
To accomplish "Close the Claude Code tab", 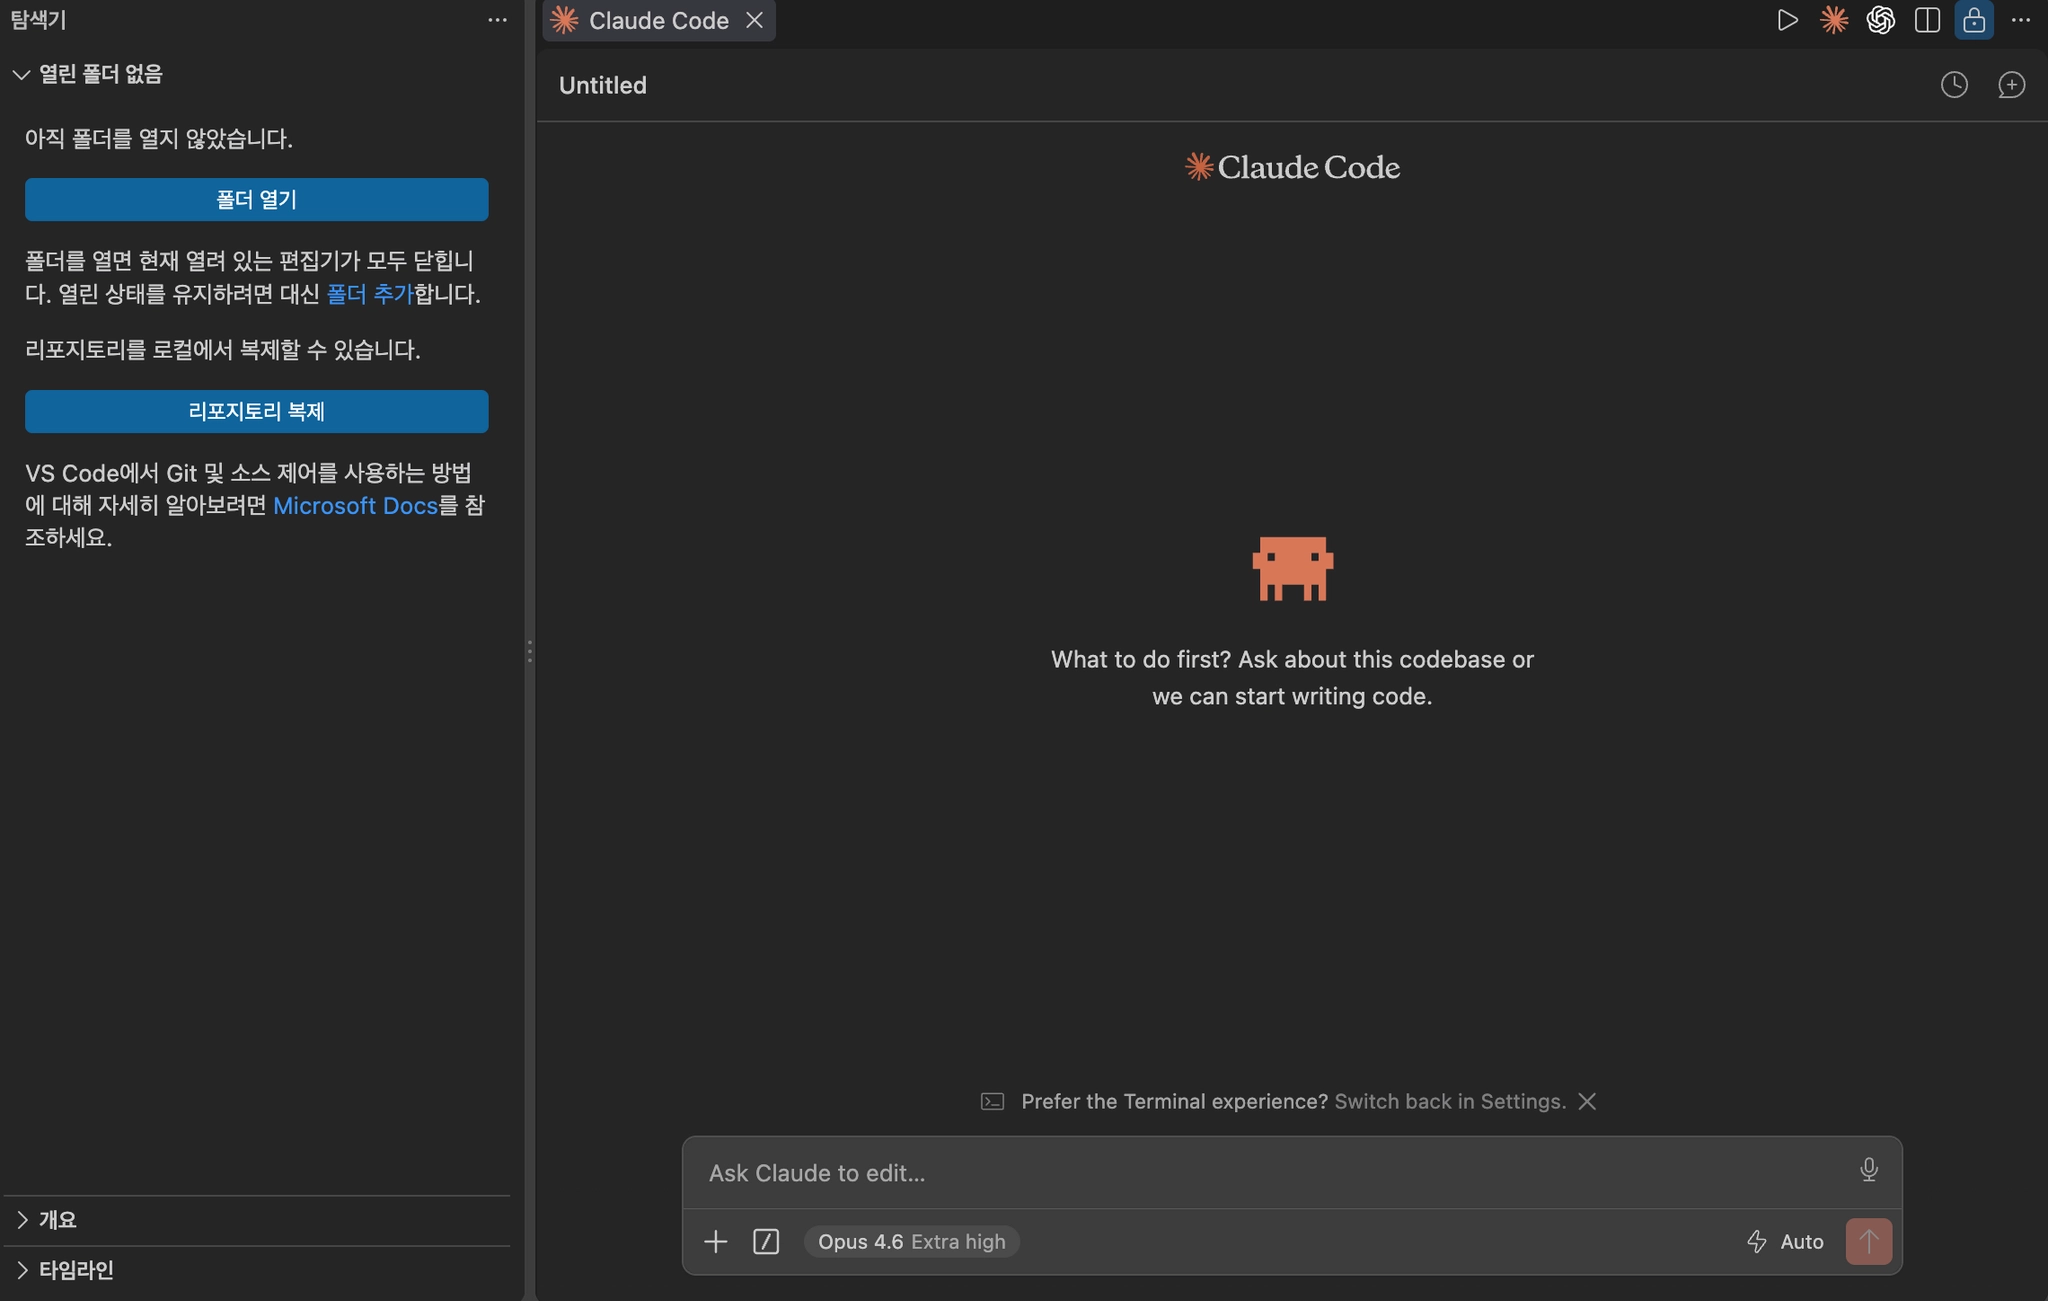I will tap(754, 20).
